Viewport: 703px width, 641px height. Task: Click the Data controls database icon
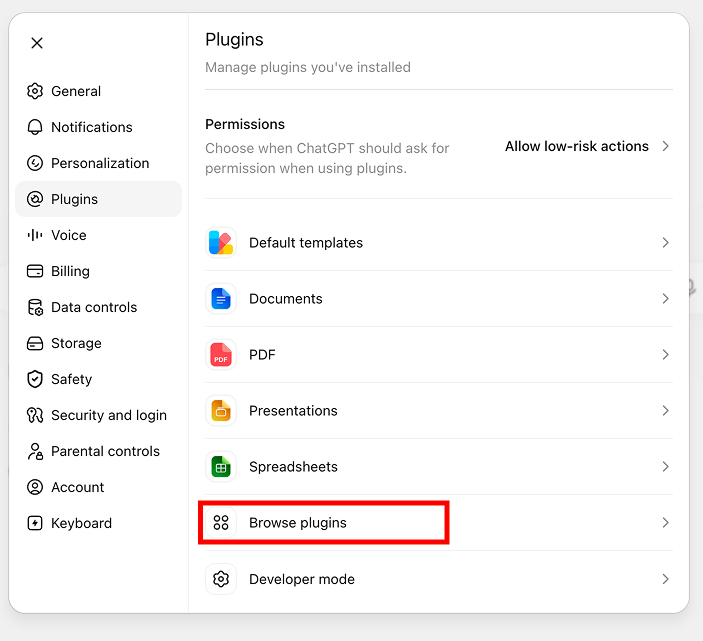(35, 307)
